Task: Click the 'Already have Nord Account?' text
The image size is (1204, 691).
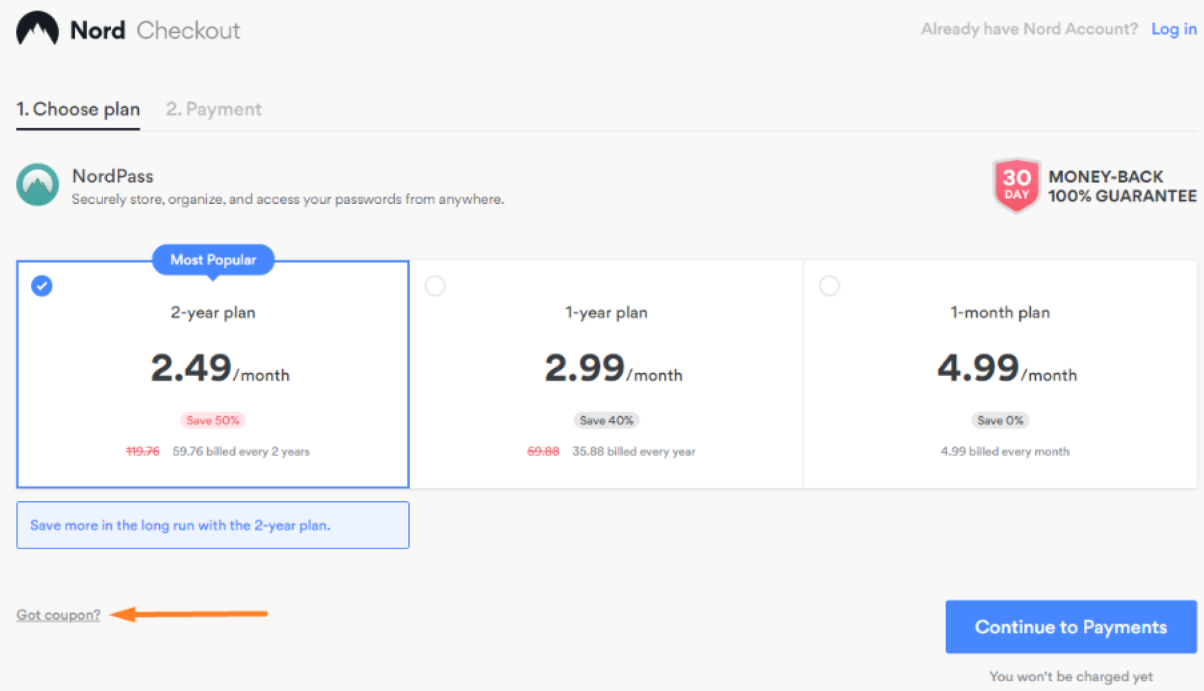Action: click(x=1029, y=29)
